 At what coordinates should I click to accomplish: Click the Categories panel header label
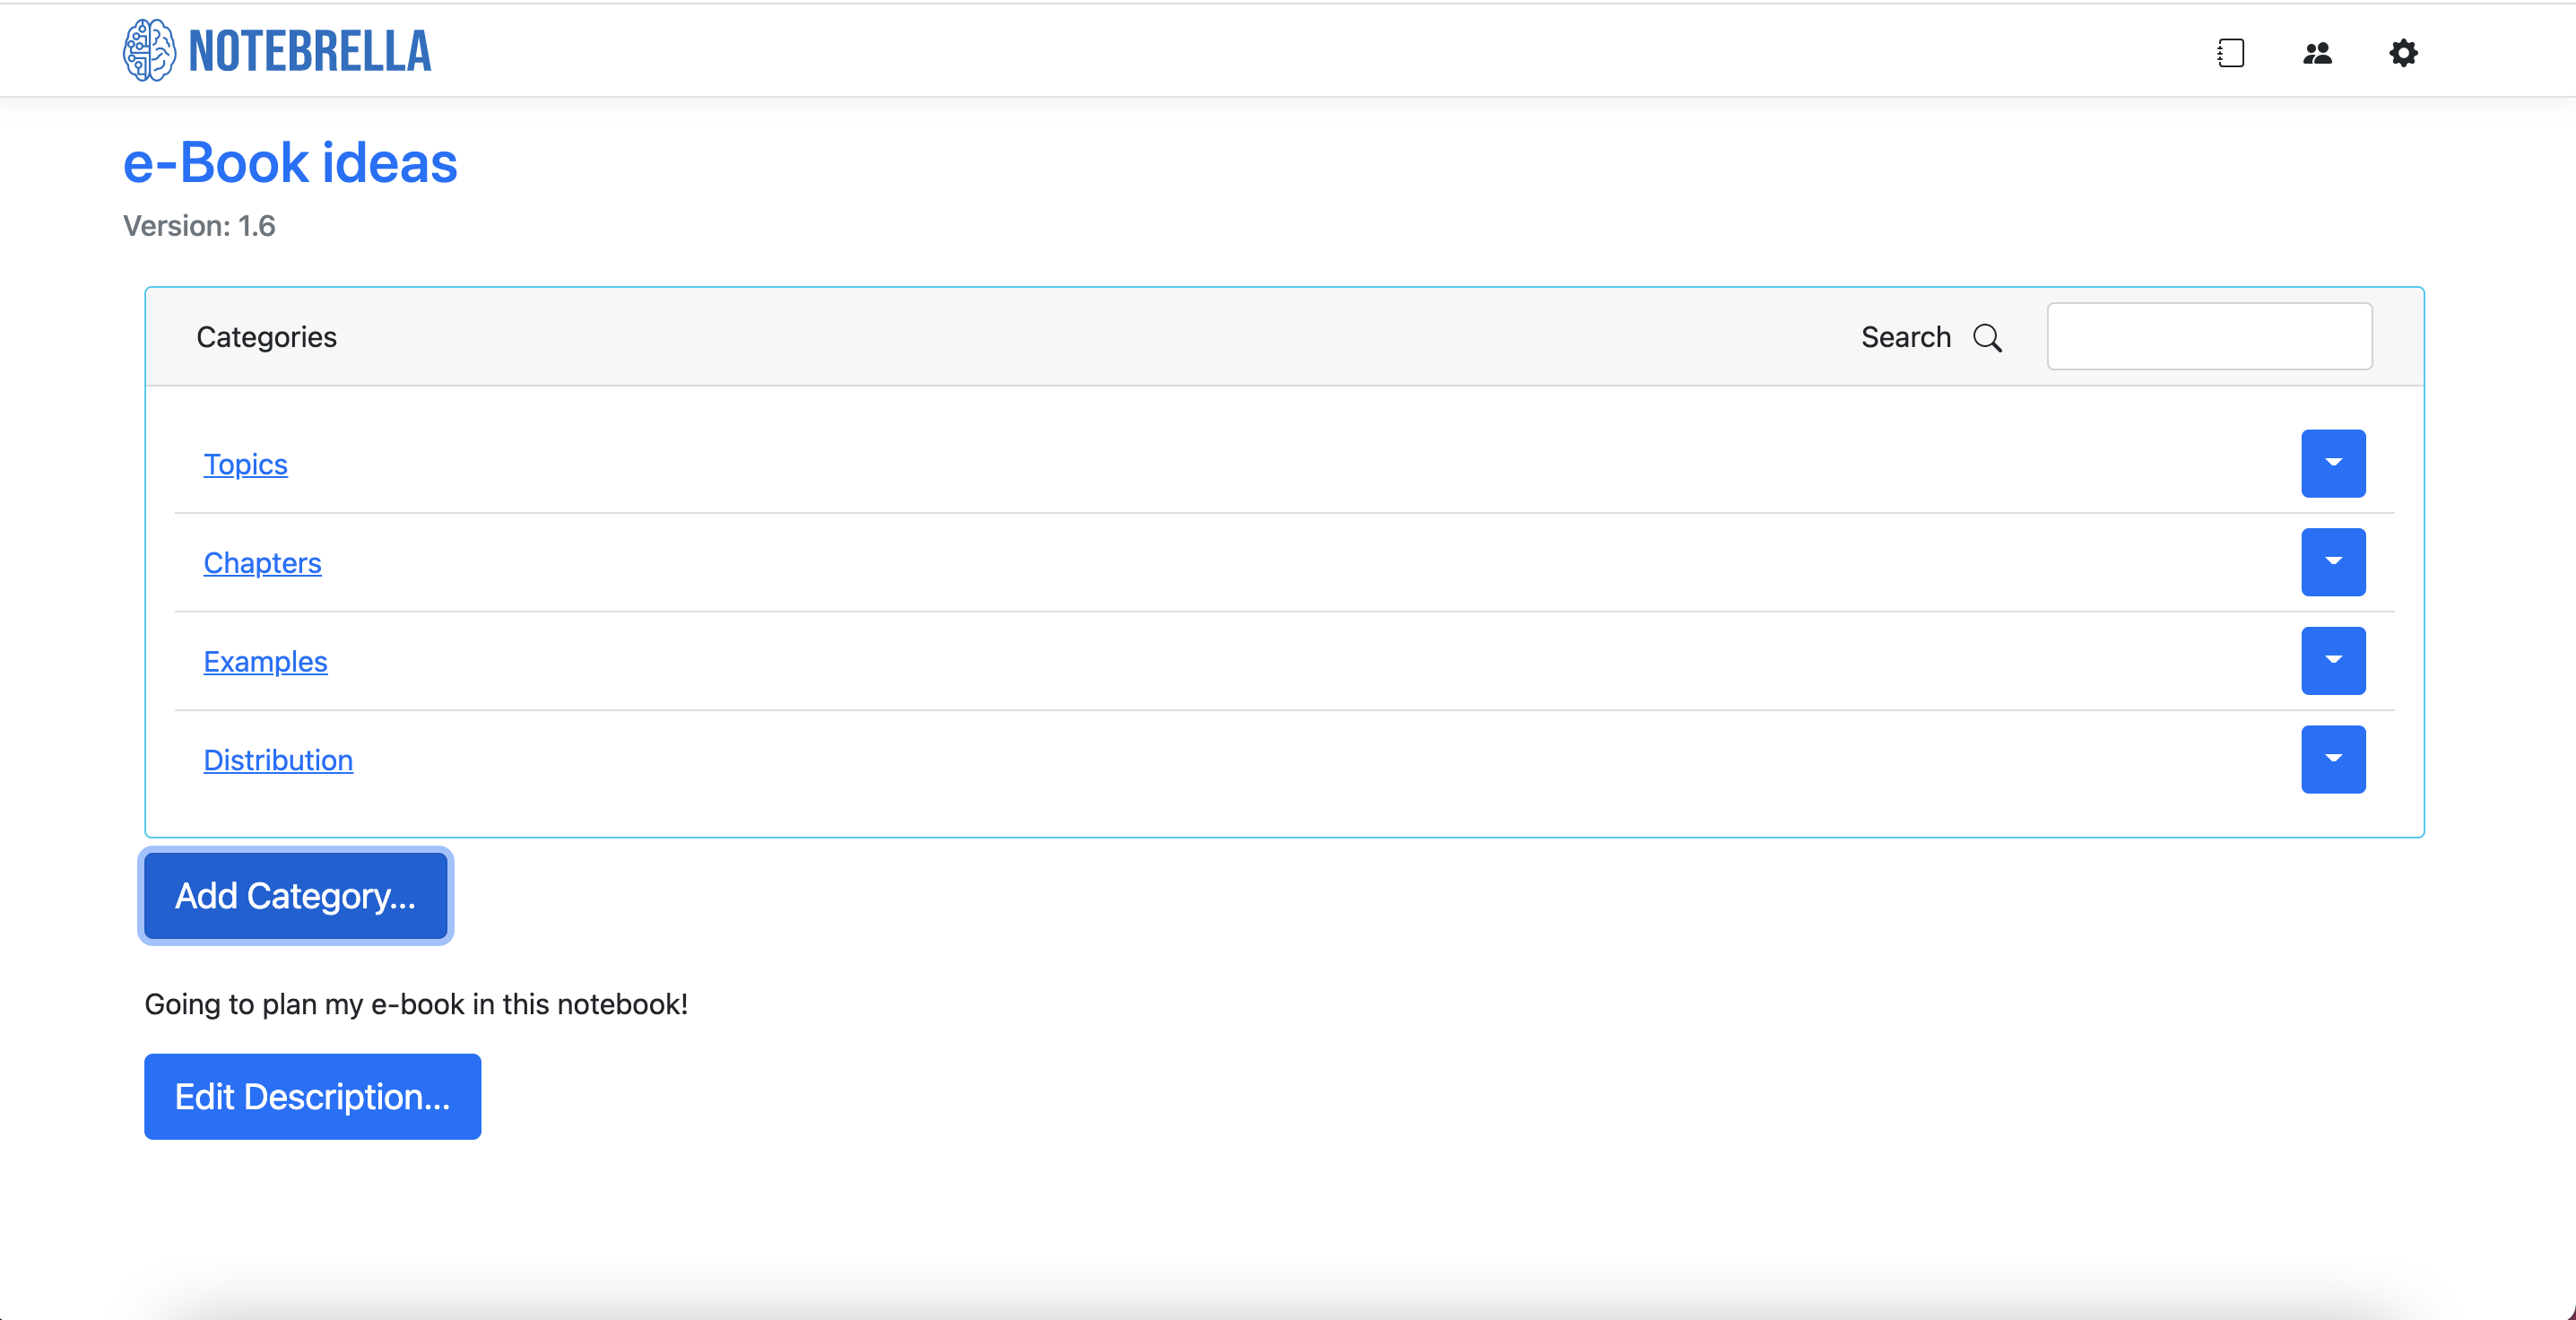266,337
